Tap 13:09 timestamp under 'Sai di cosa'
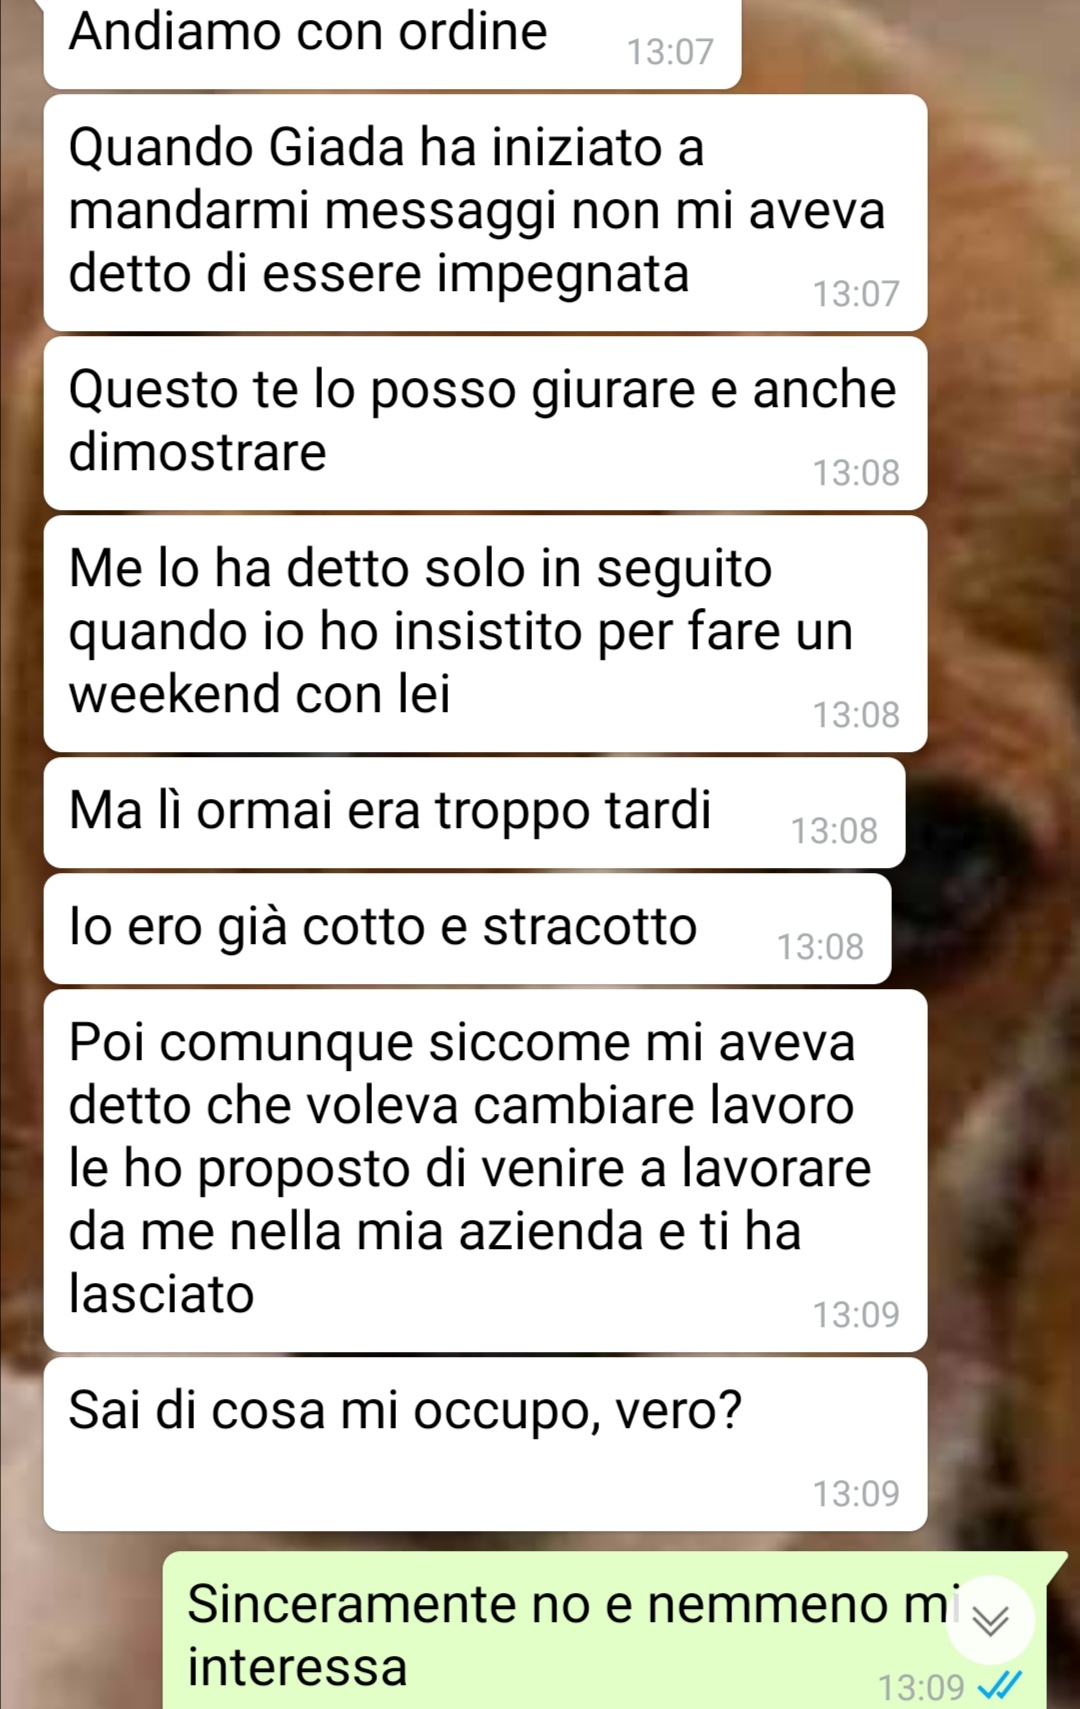The width and height of the screenshot is (1080, 1709). tap(856, 1494)
